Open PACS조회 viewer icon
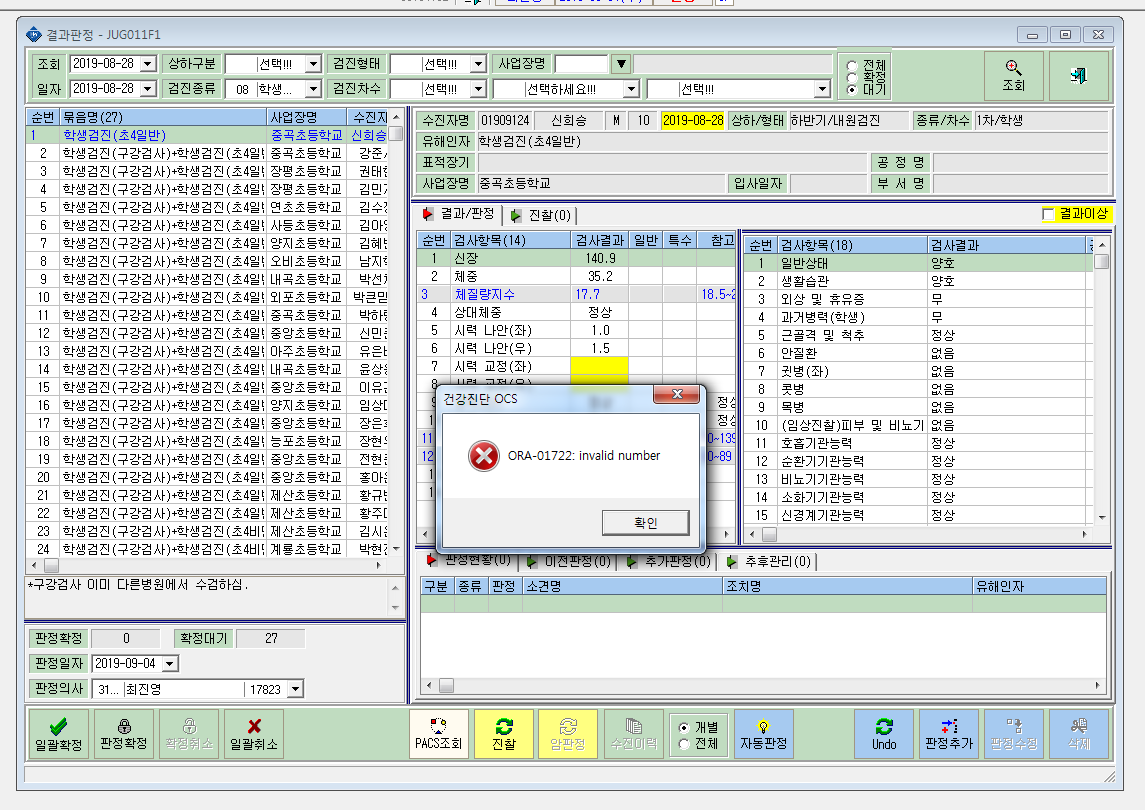The image size is (1145, 810). (438, 725)
